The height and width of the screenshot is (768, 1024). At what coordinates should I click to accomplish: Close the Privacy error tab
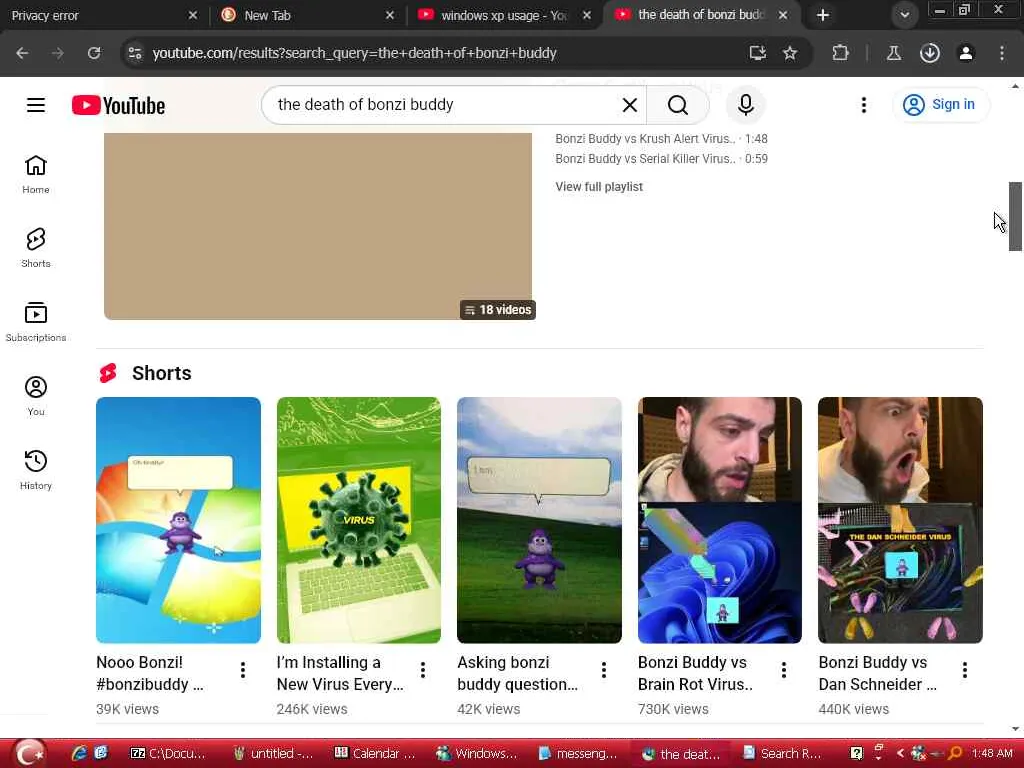coord(193,15)
